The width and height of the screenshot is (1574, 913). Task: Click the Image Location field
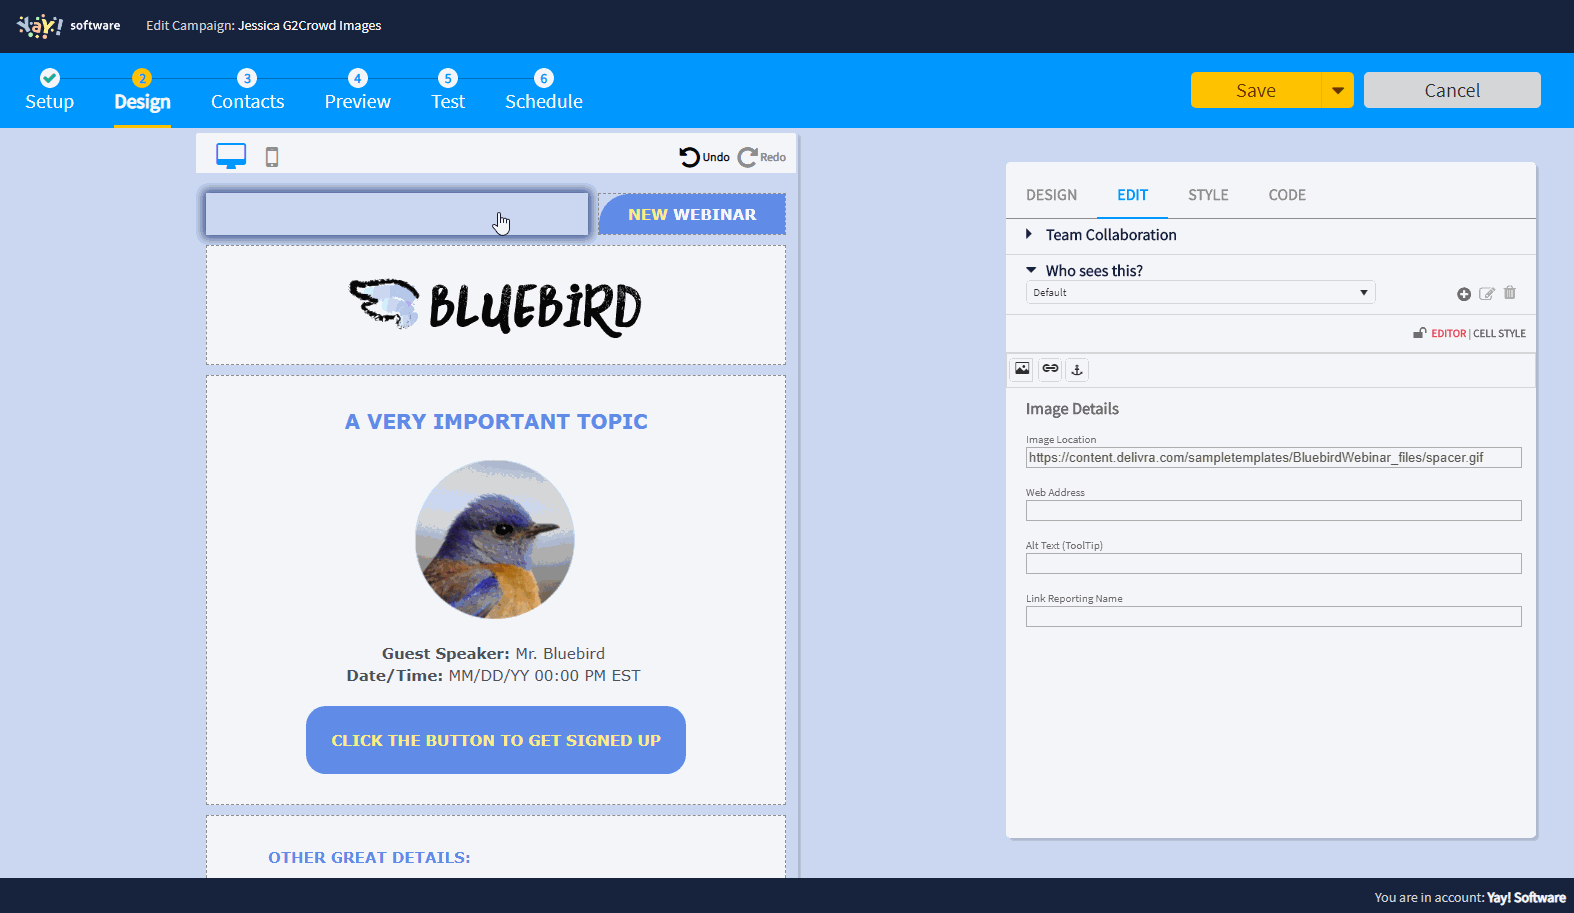(1273, 458)
